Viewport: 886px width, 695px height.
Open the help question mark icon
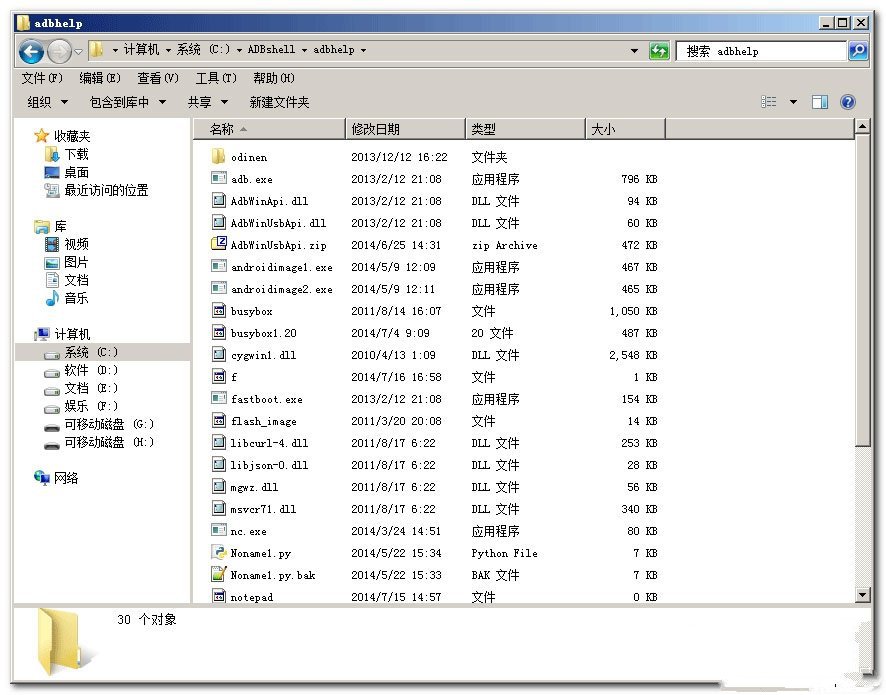point(848,102)
